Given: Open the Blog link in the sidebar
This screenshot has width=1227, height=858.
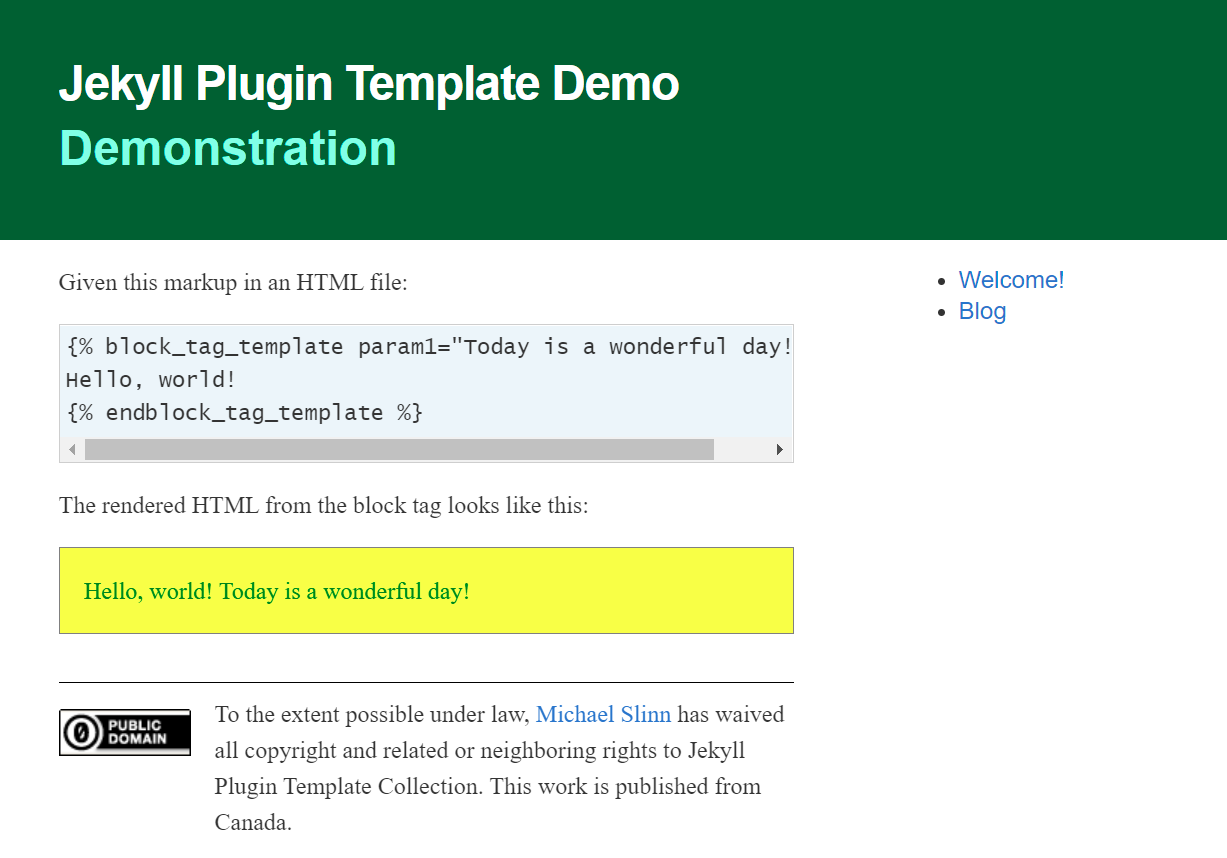Looking at the screenshot, I should (982, 311).
